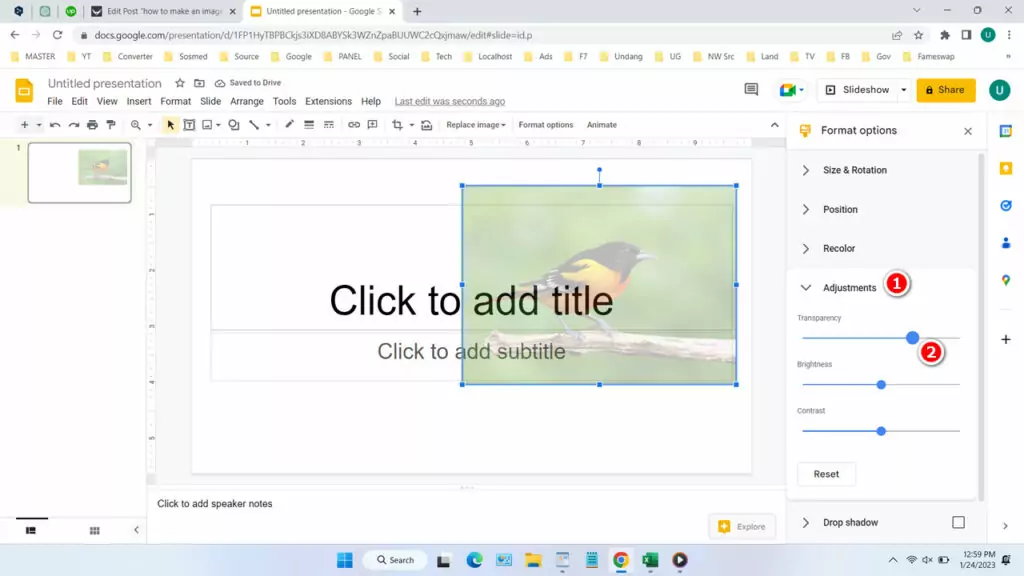Select the slide 1 thumbnail
Viewport: 1024px width, 576px height.
tap(80, 173)
